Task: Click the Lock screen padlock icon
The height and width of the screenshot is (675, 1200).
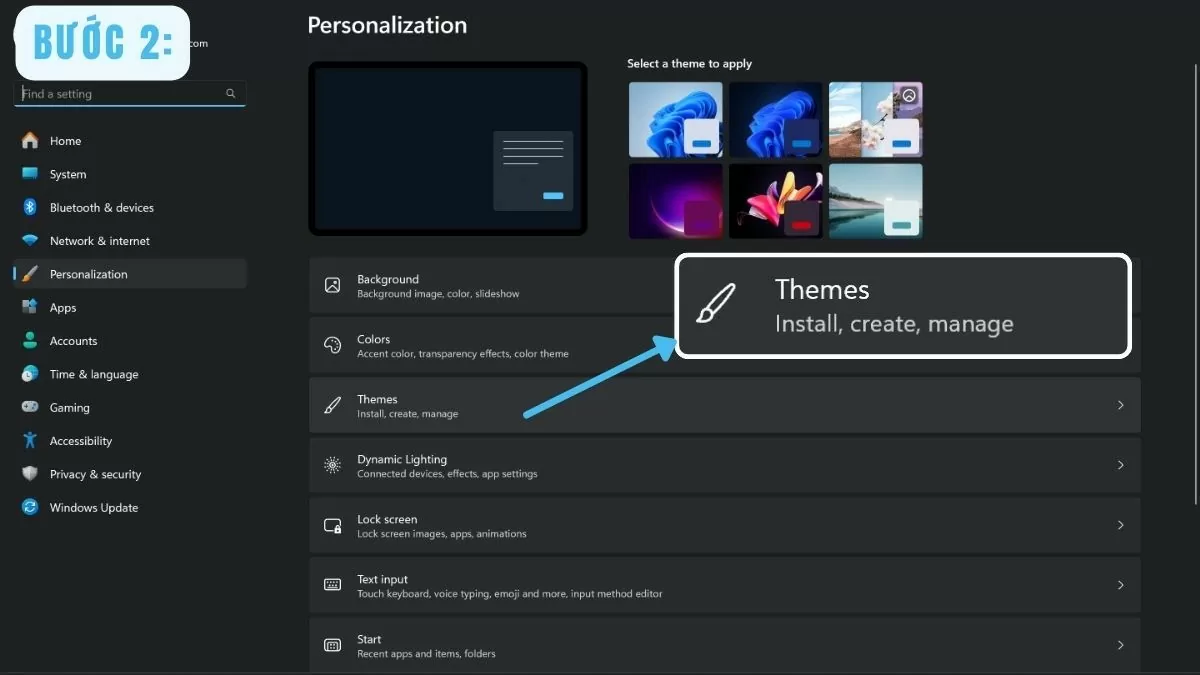Action: 332,525
